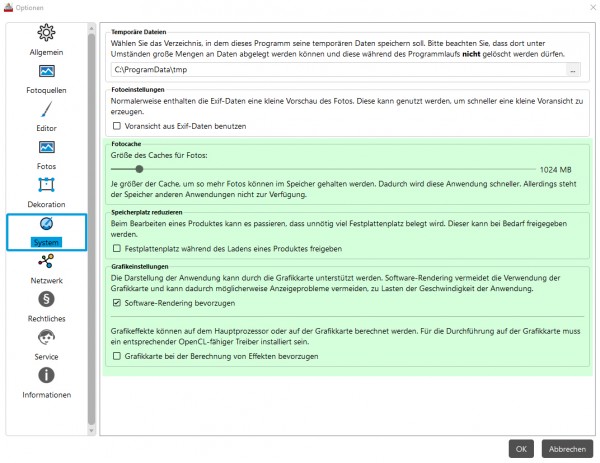Click the temp directory path field

point(338,70)
